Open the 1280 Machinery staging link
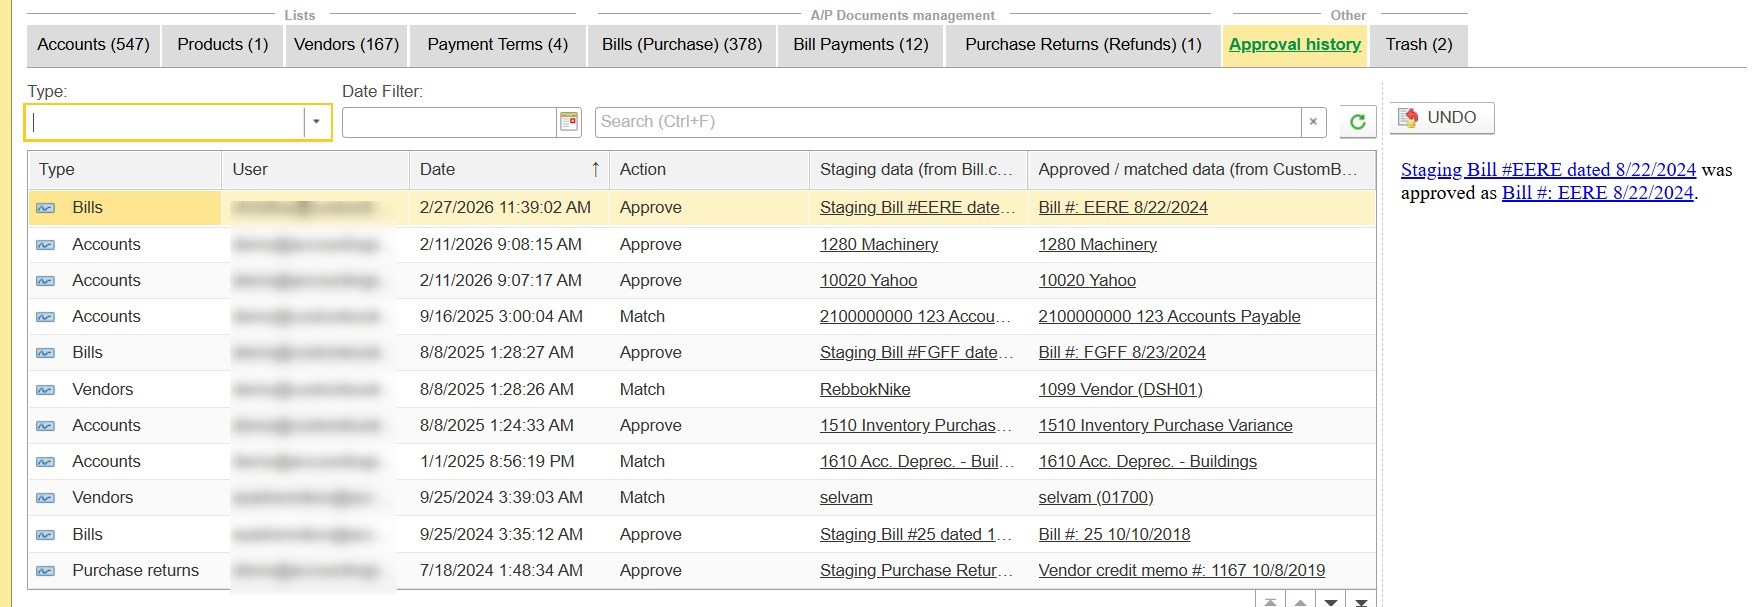The width and height of the screenshot is (1756, 607). pyautogui.click(x=878, y=245)
